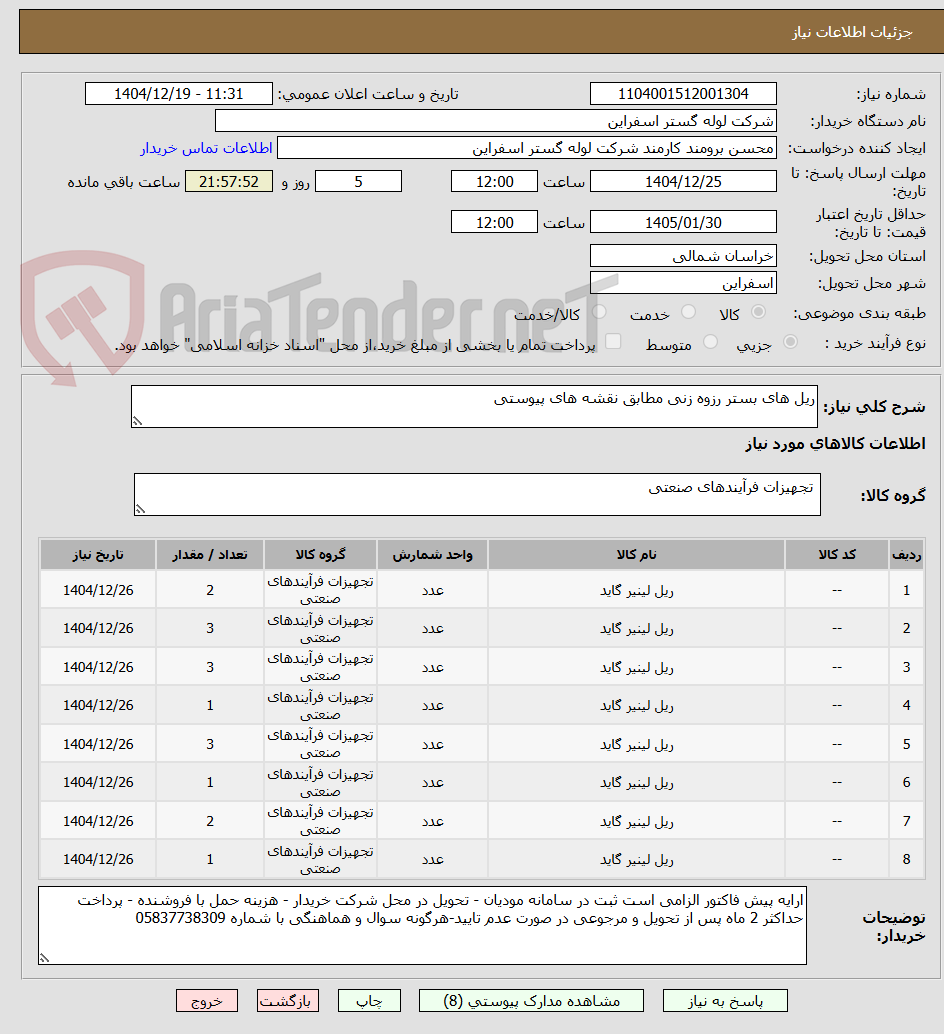This screenshot has height=1034, width=944.
Task: Click the واحد شمارش column header
Action: pyautogui.click(x=432, y=555)
